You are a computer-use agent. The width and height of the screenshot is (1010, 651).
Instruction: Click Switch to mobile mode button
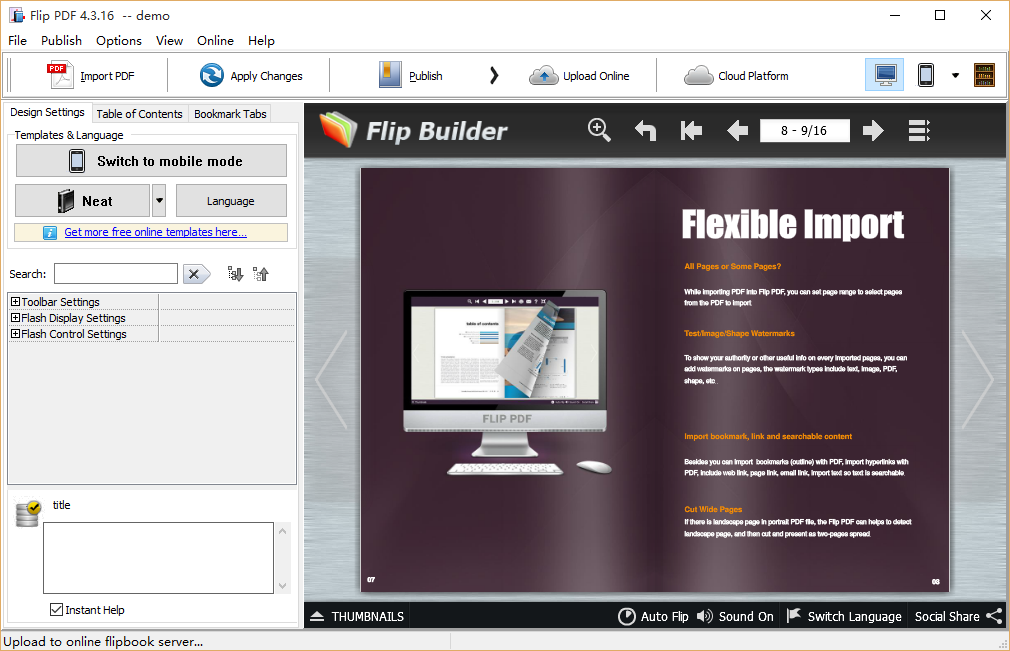(151, 160)
